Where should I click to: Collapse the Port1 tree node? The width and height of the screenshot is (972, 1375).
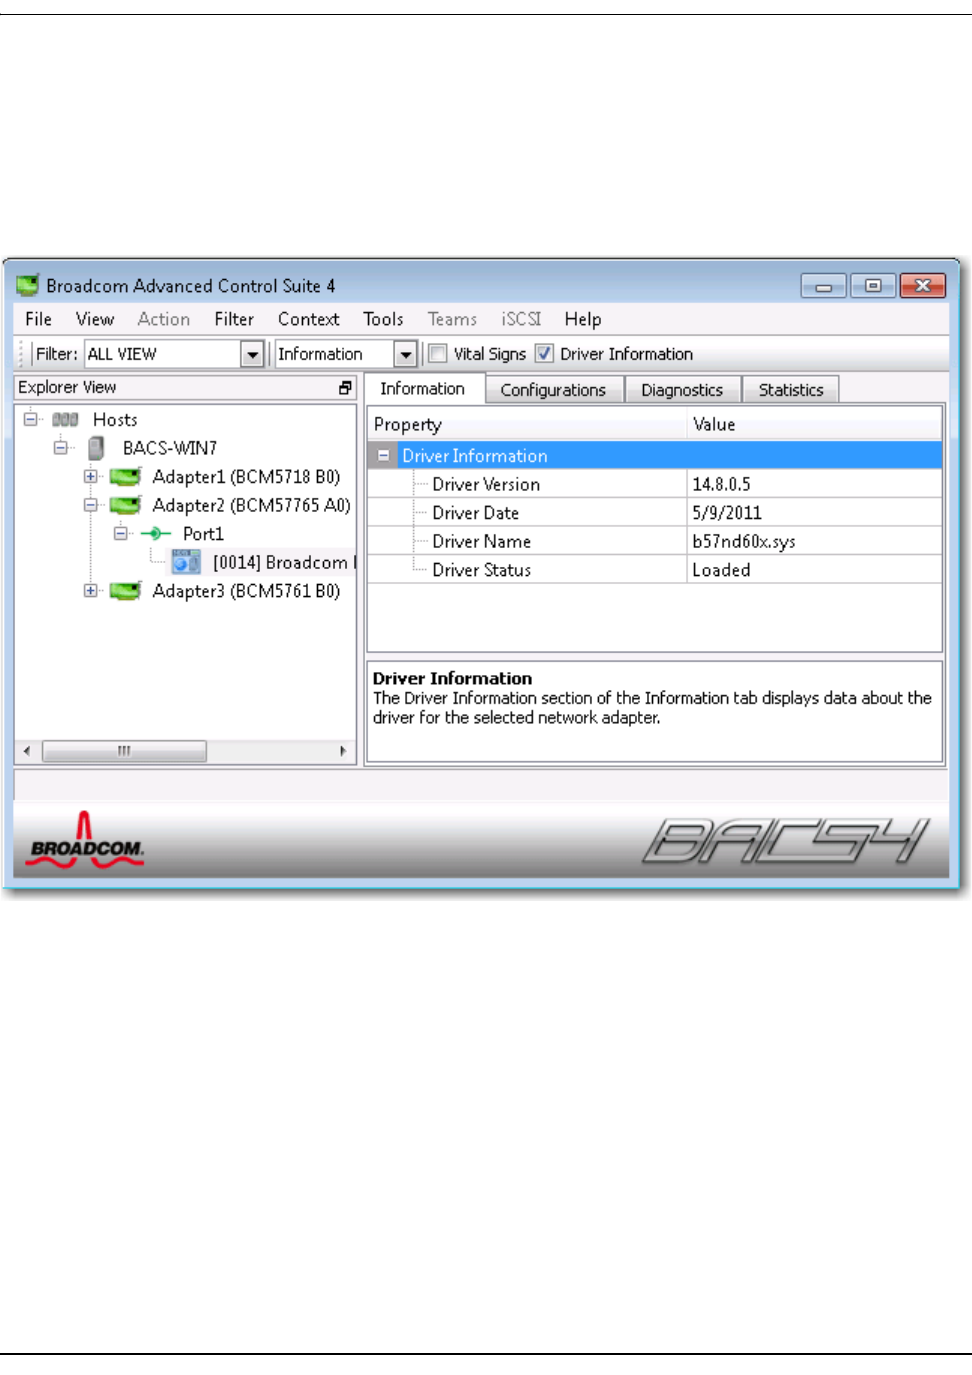(121, 533)
